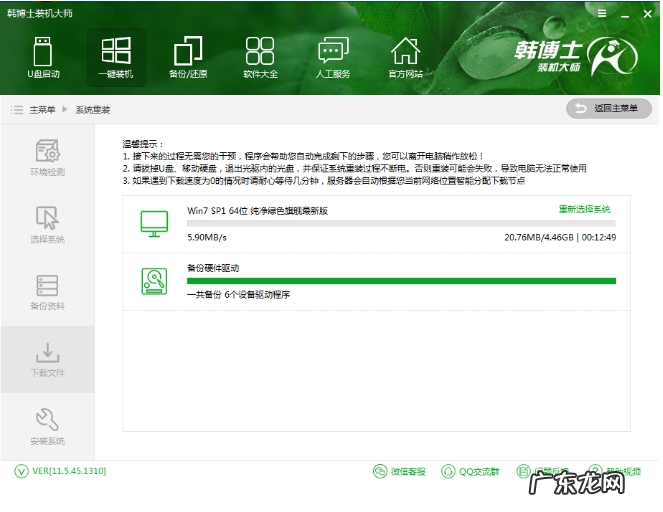Image resolution: width=663 pixels, height=512 pixels.
Task: Click the 主菜单 breadcrumb list icon
Action: coord(16,110)
